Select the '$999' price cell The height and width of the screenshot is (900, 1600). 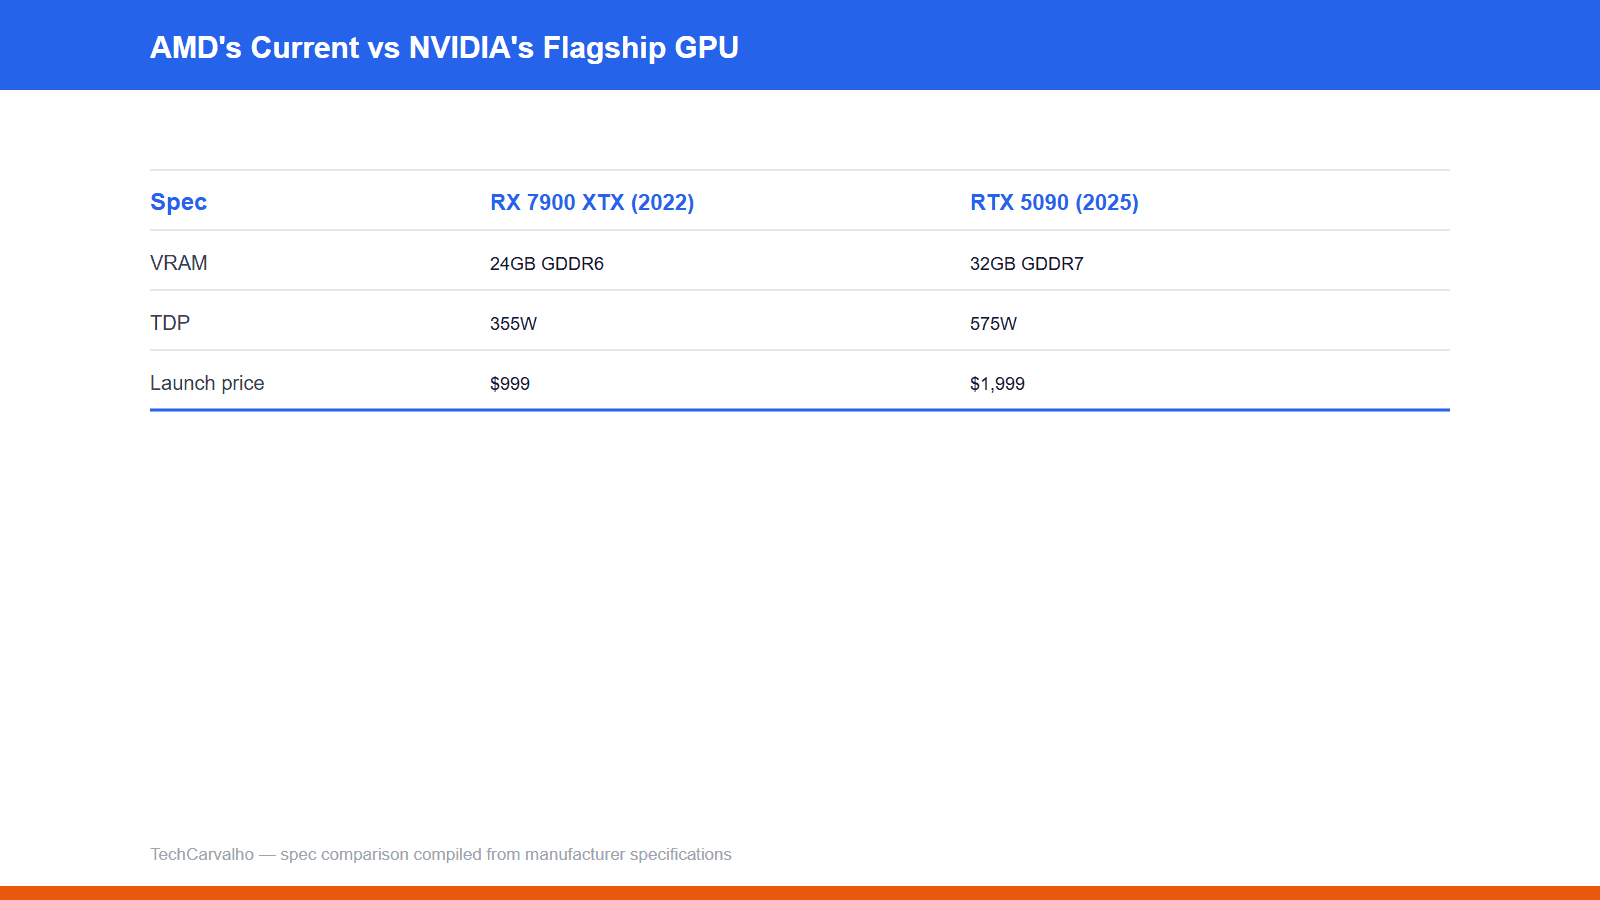tap(510, 384)
